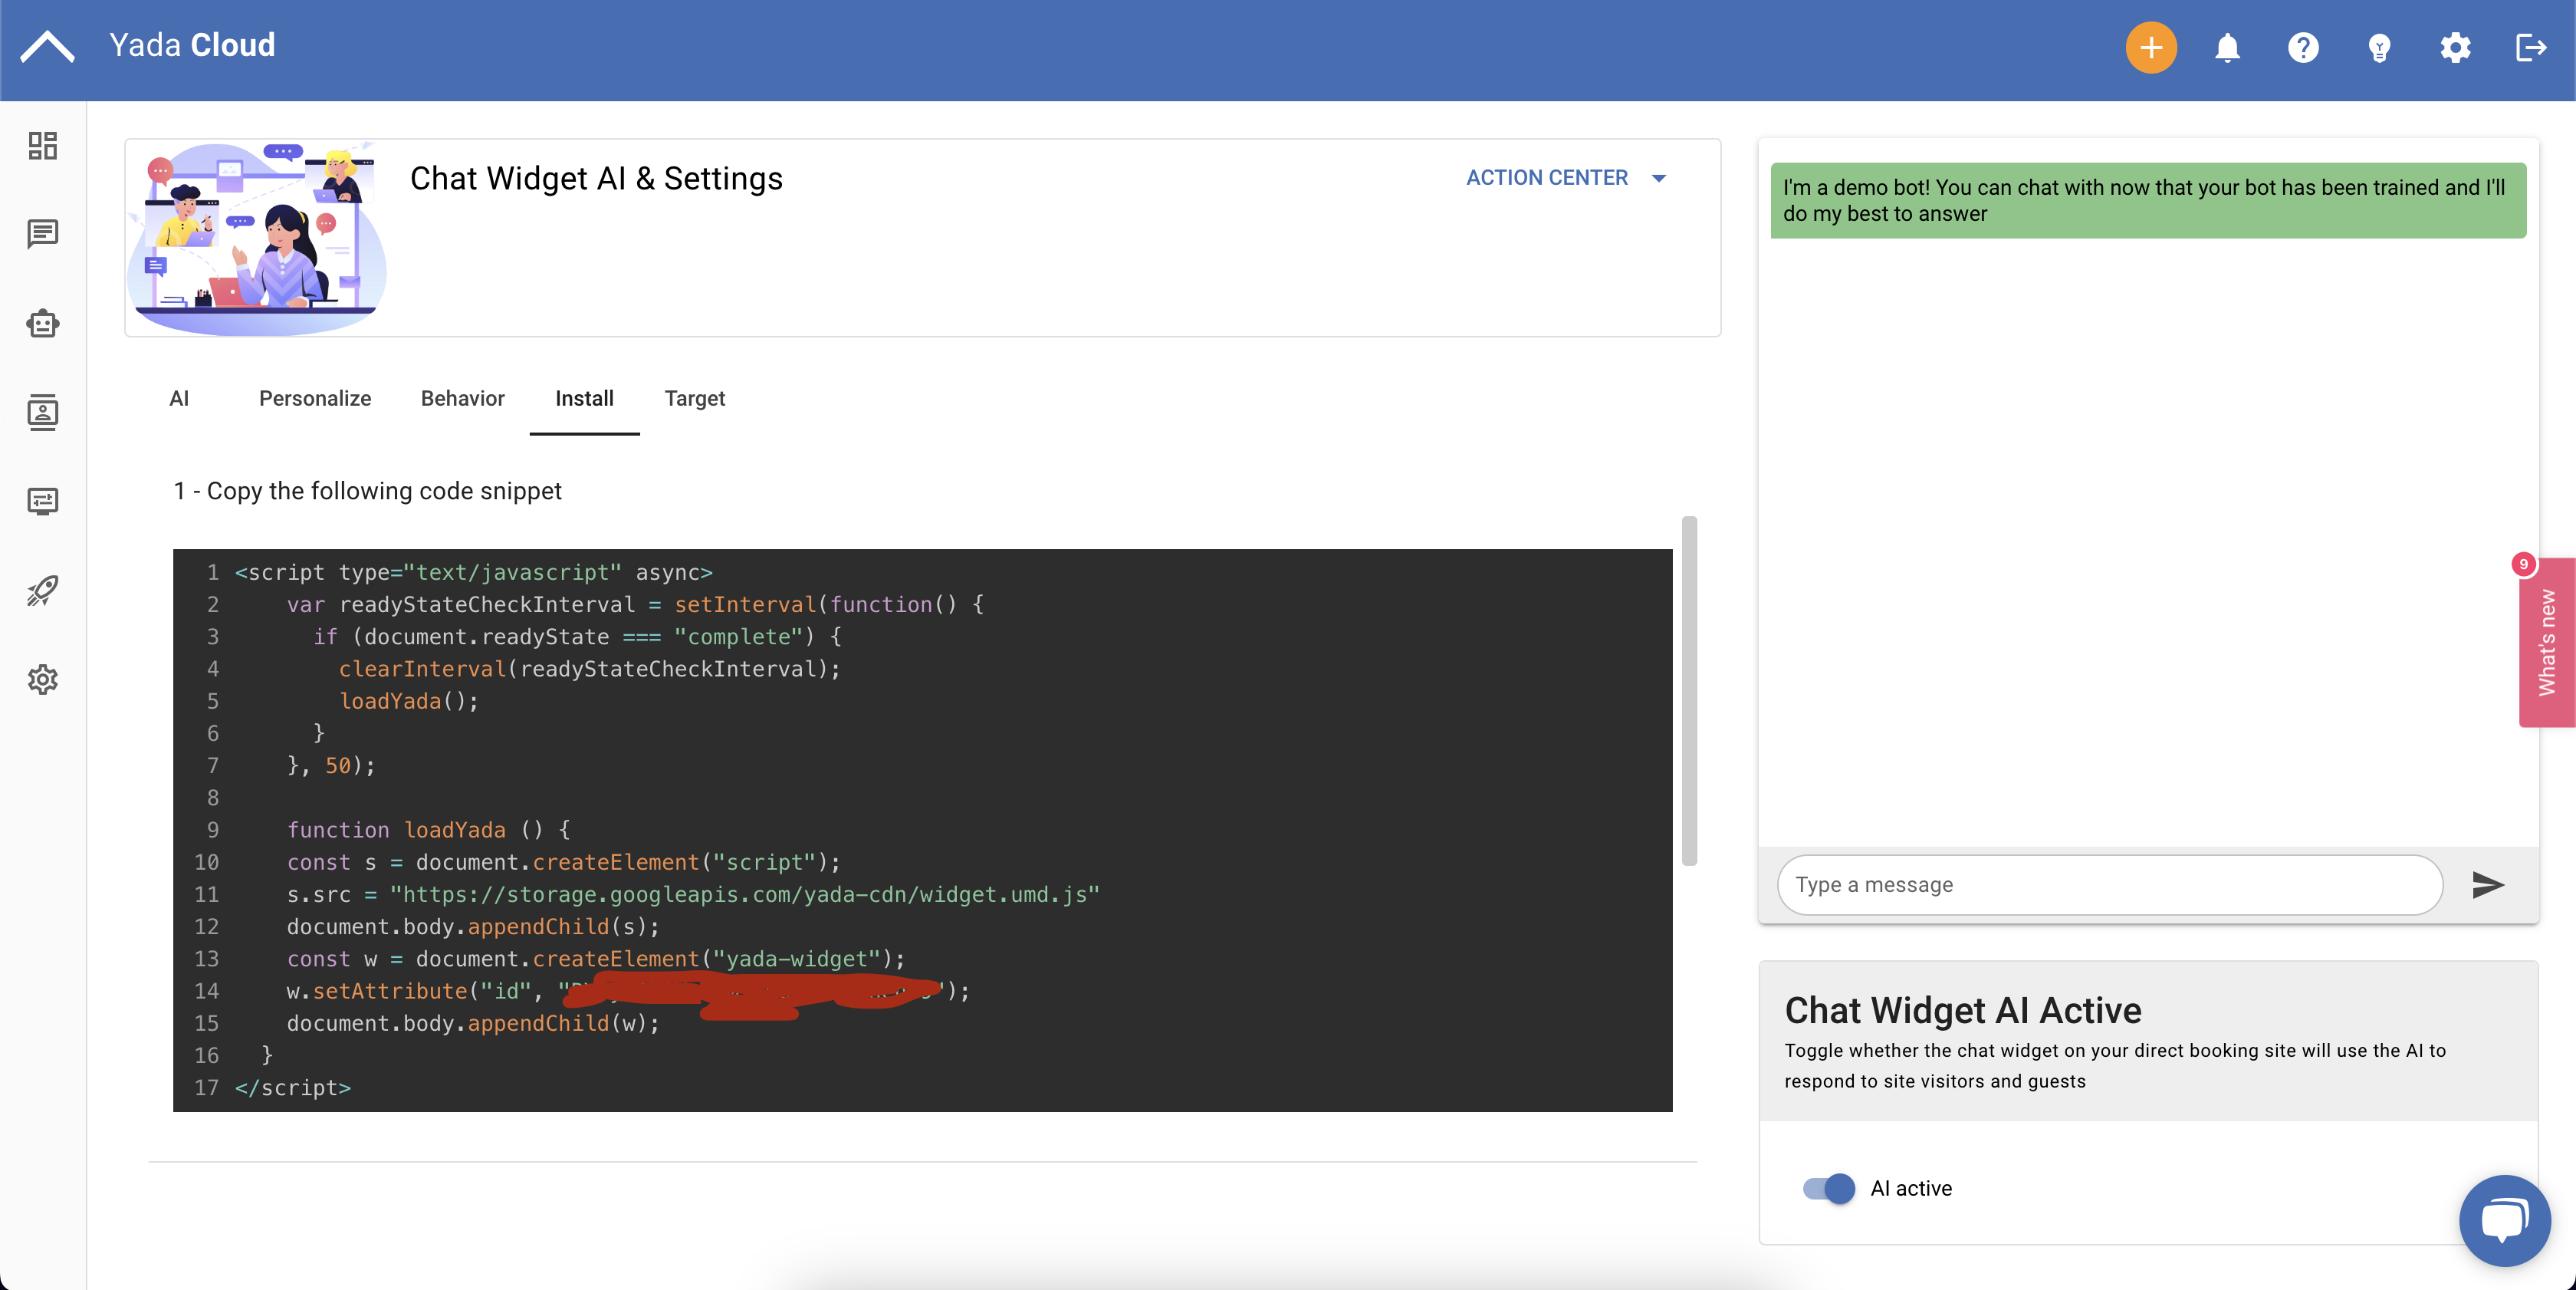Click the lightbulb ideas icon
Image resolution: width=2576 pixels, height=1290 pixels.
coord(2379,47)
